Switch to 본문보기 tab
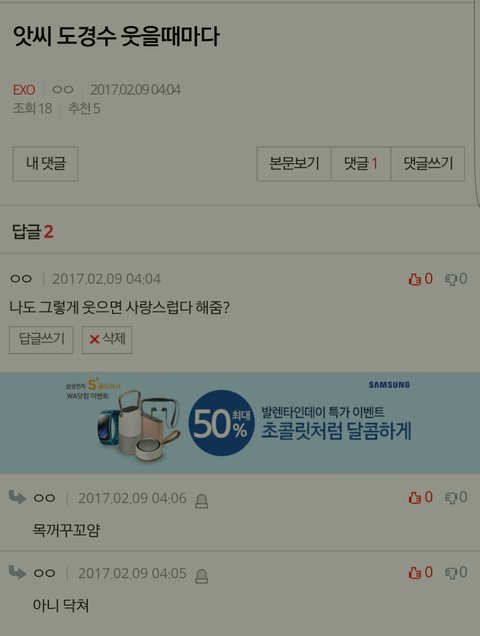480x636 pixels. click(294, 164)
